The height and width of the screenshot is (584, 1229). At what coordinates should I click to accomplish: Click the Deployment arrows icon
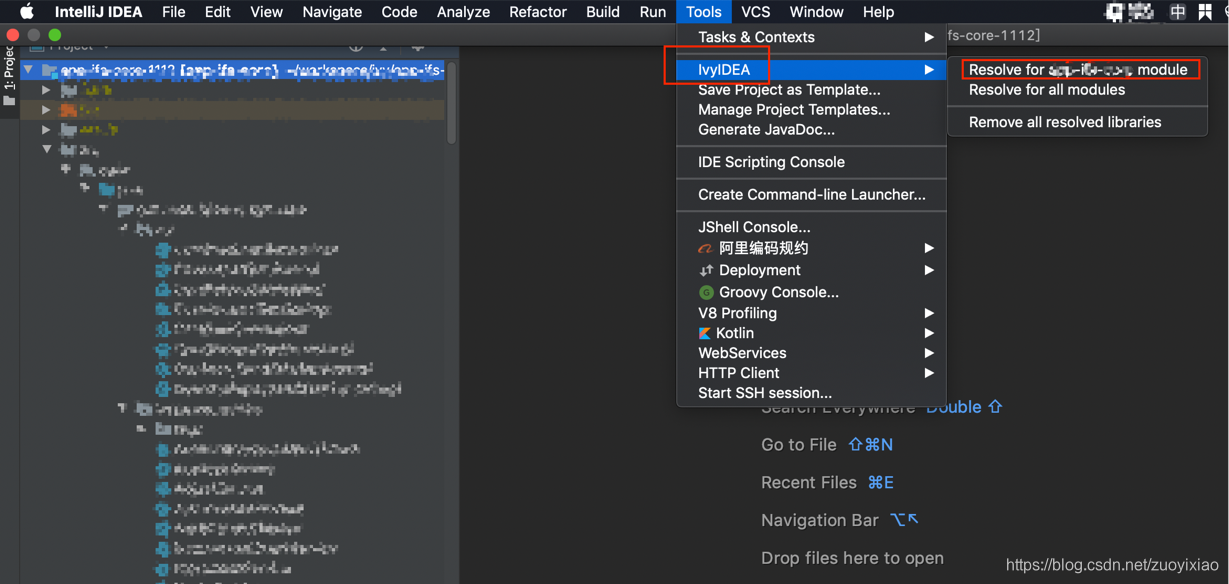click(706, 270)
